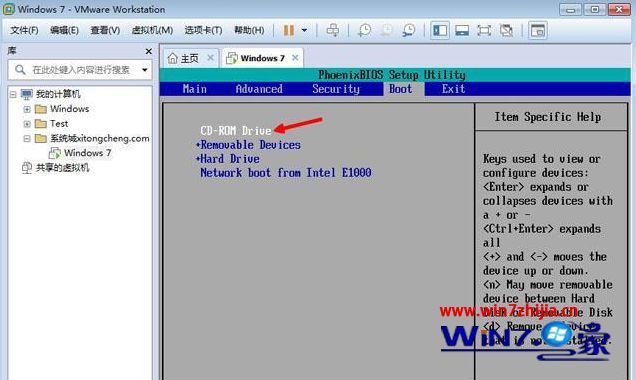
Task: Select the 系统城xitongcheng.com folder
Action: coord(99,138)
